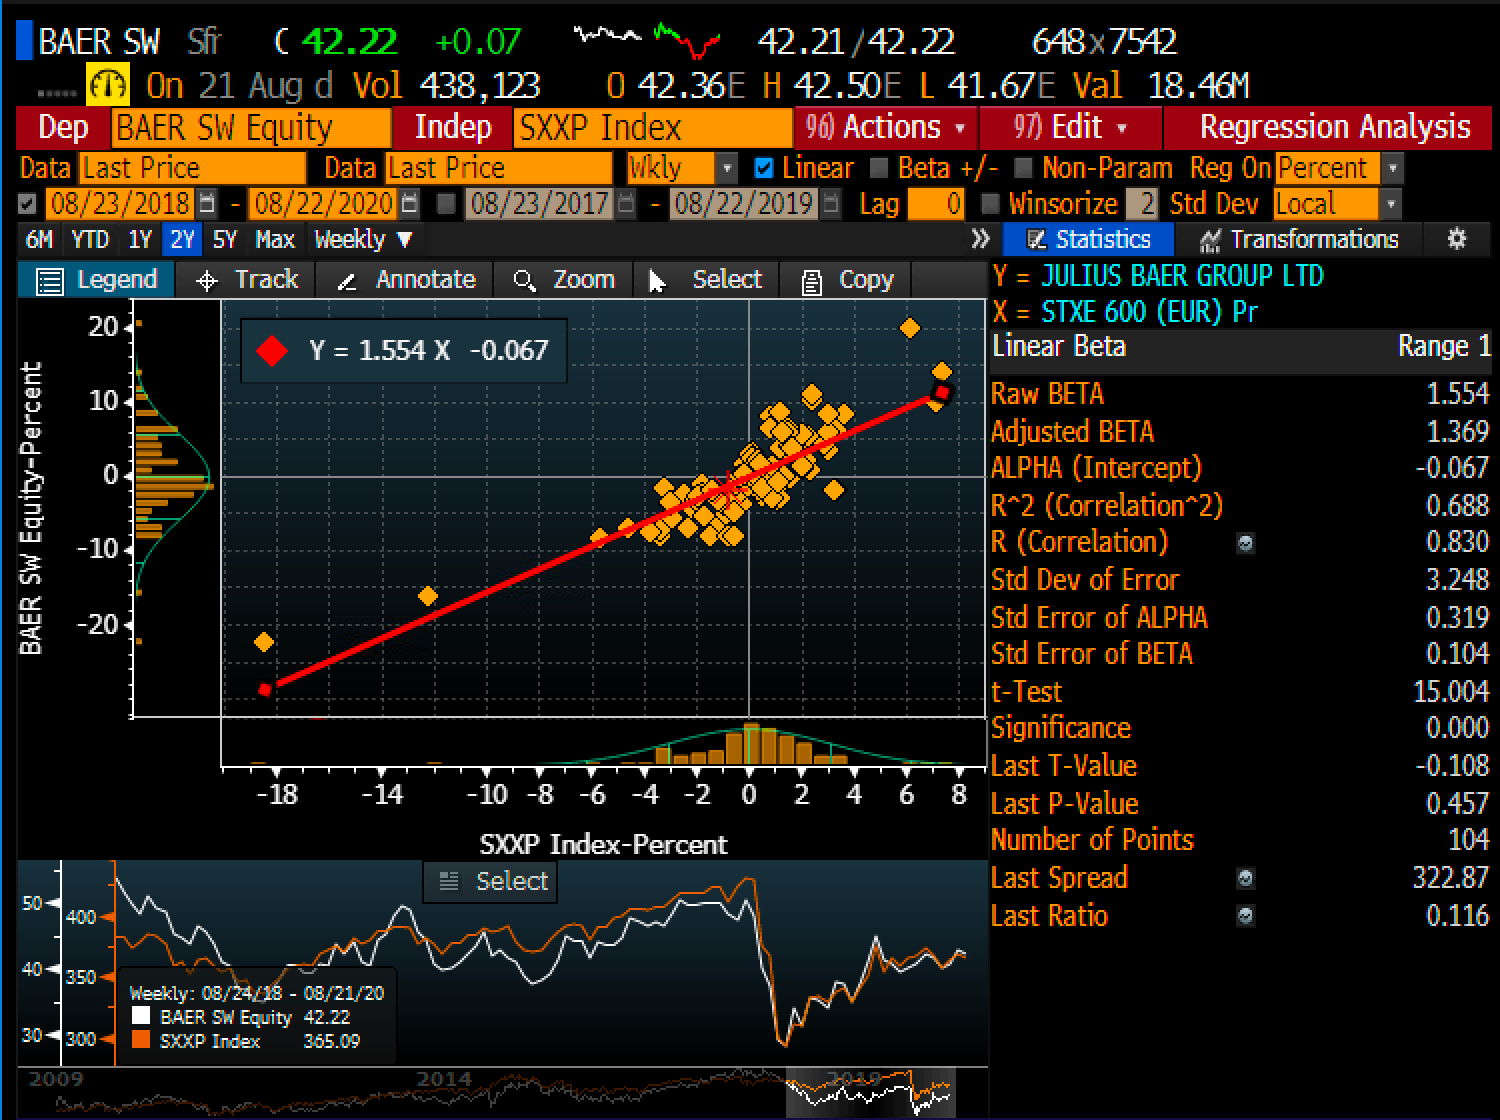Image resolution: width=1500 pixels, height=1120 pixels.
Task: Select the 6M range tab
Action: [40, 240]
